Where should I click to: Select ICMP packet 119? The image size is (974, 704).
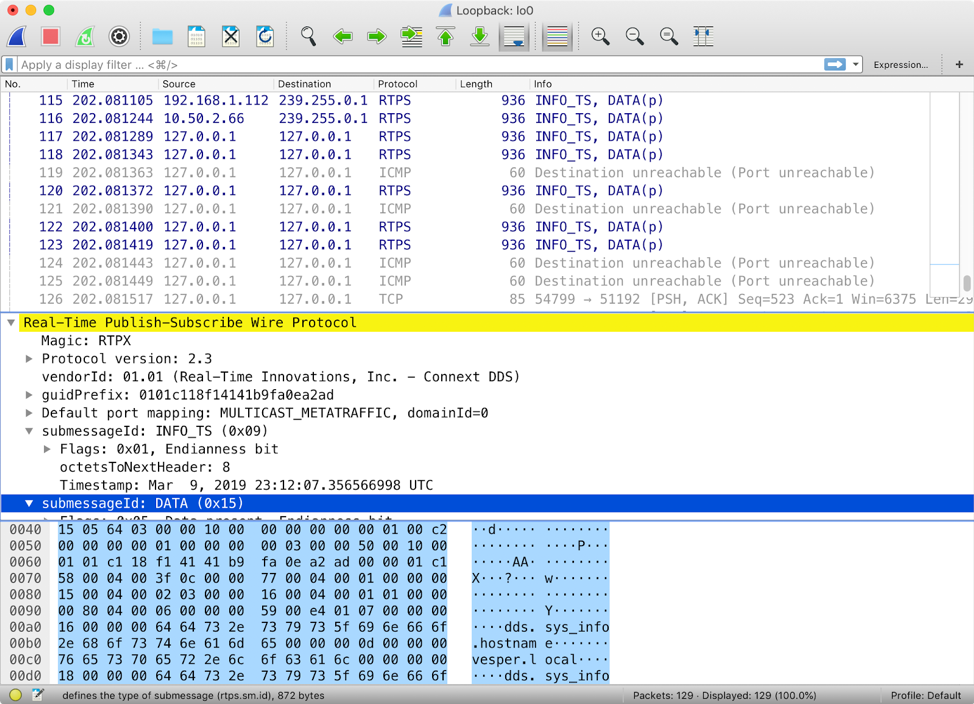(x=465, y=173)
